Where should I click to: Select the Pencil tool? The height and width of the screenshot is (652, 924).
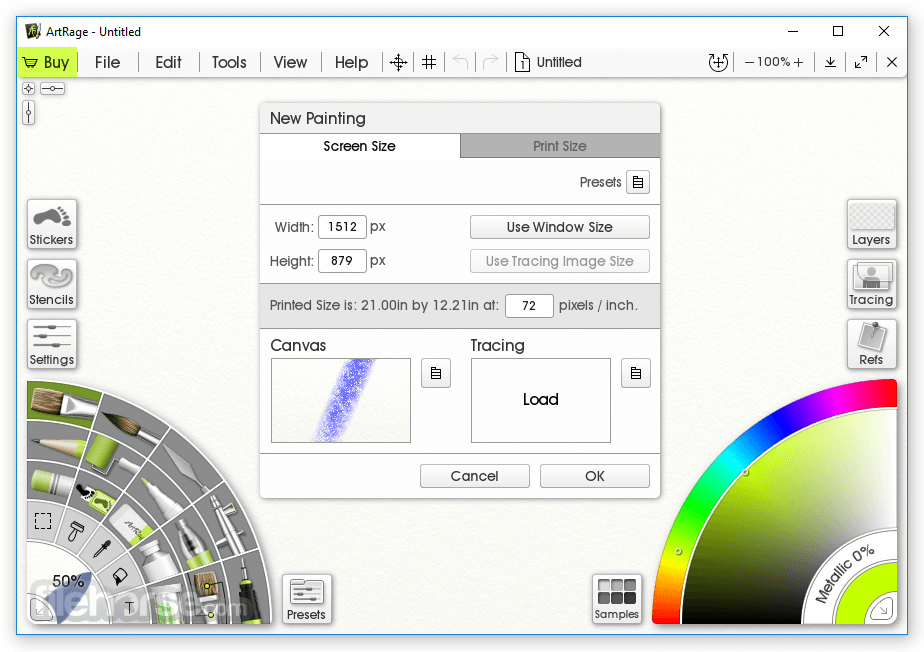pyautogui.click(x=56, y=446)
